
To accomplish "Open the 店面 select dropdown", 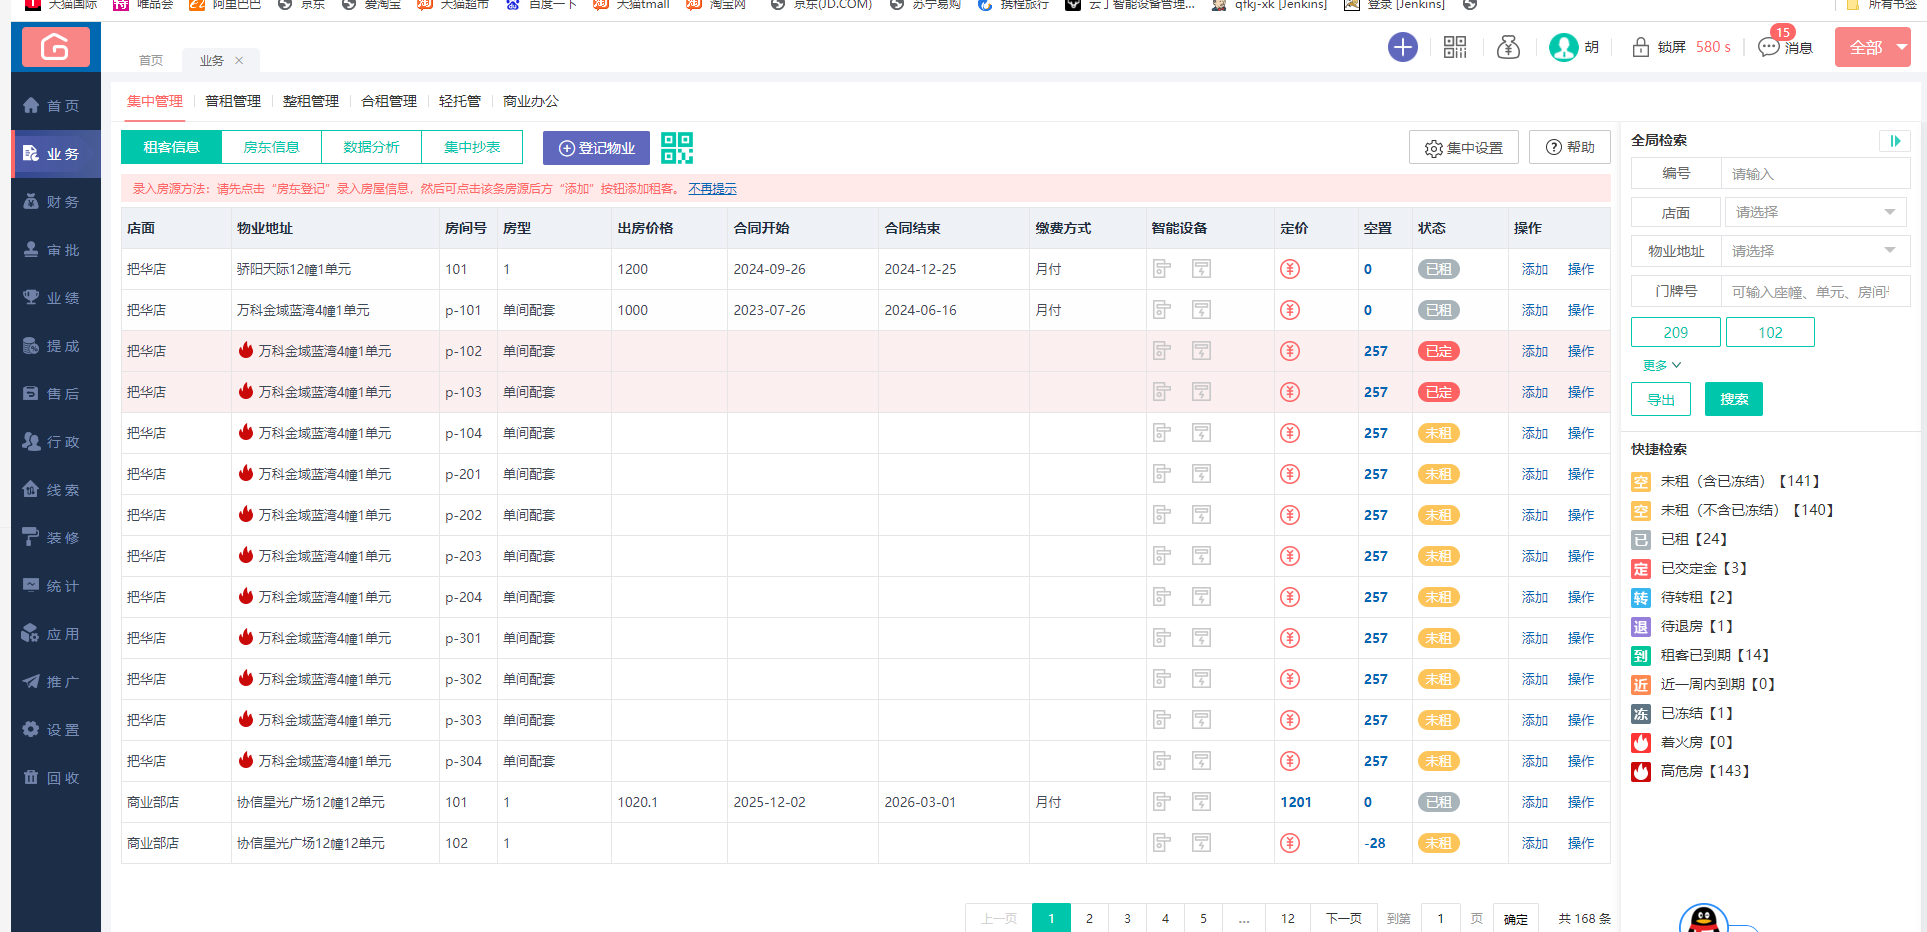I will [1815, 212].
